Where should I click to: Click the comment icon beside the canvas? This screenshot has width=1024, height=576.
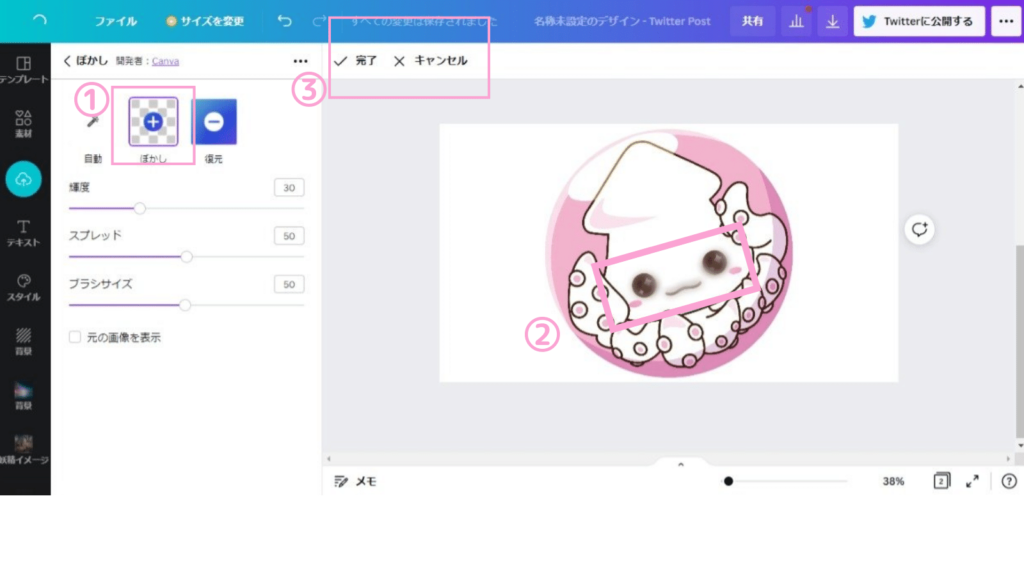920,229
